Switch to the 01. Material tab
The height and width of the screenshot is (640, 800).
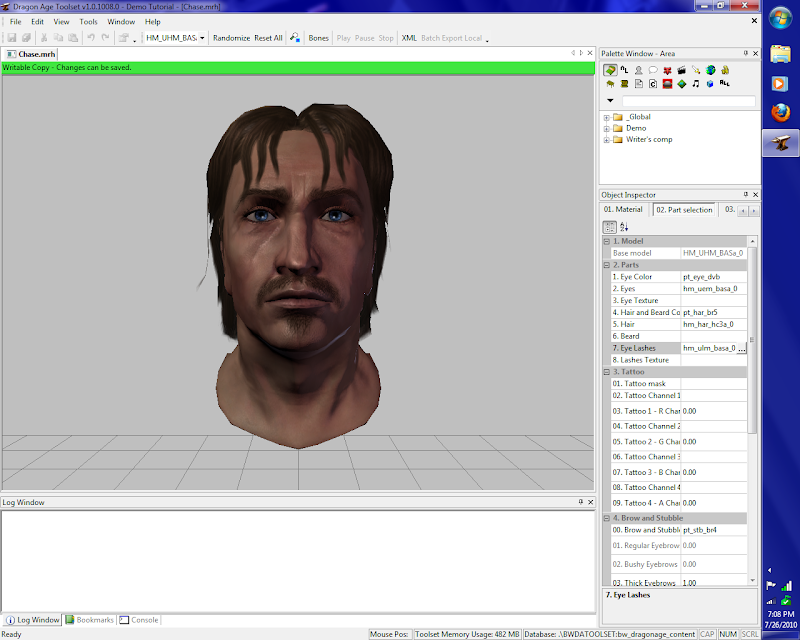coord(623,210)
